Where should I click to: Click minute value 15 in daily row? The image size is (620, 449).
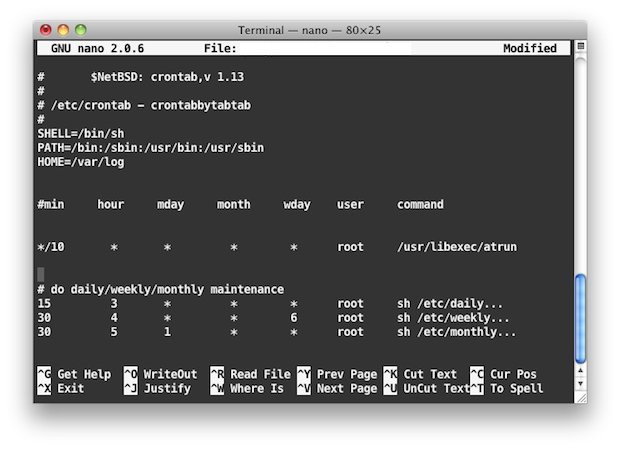(x=44, y=304)
